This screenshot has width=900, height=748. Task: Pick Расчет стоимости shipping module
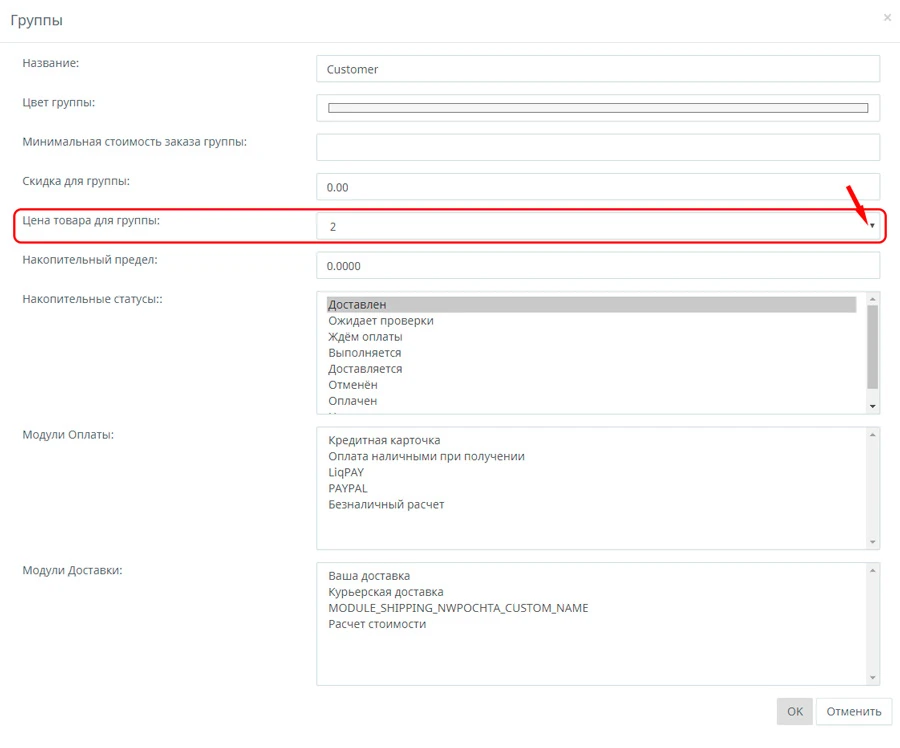point(376,624)
